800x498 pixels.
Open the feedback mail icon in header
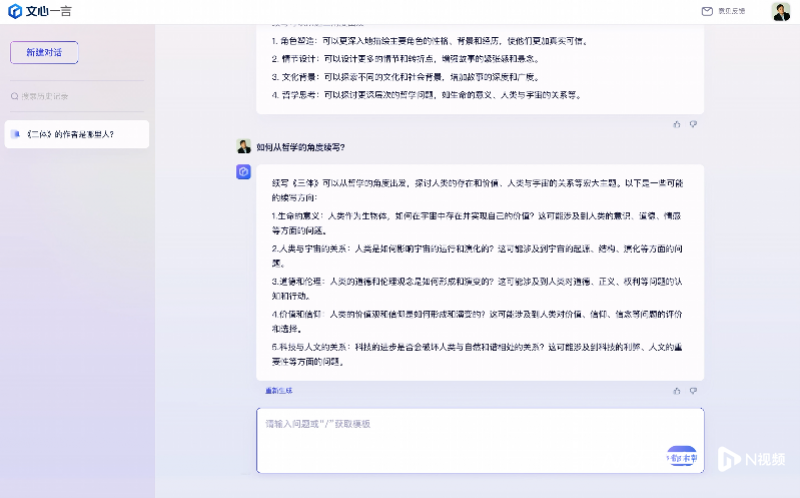pyautogui.click(x=707, y=11)
